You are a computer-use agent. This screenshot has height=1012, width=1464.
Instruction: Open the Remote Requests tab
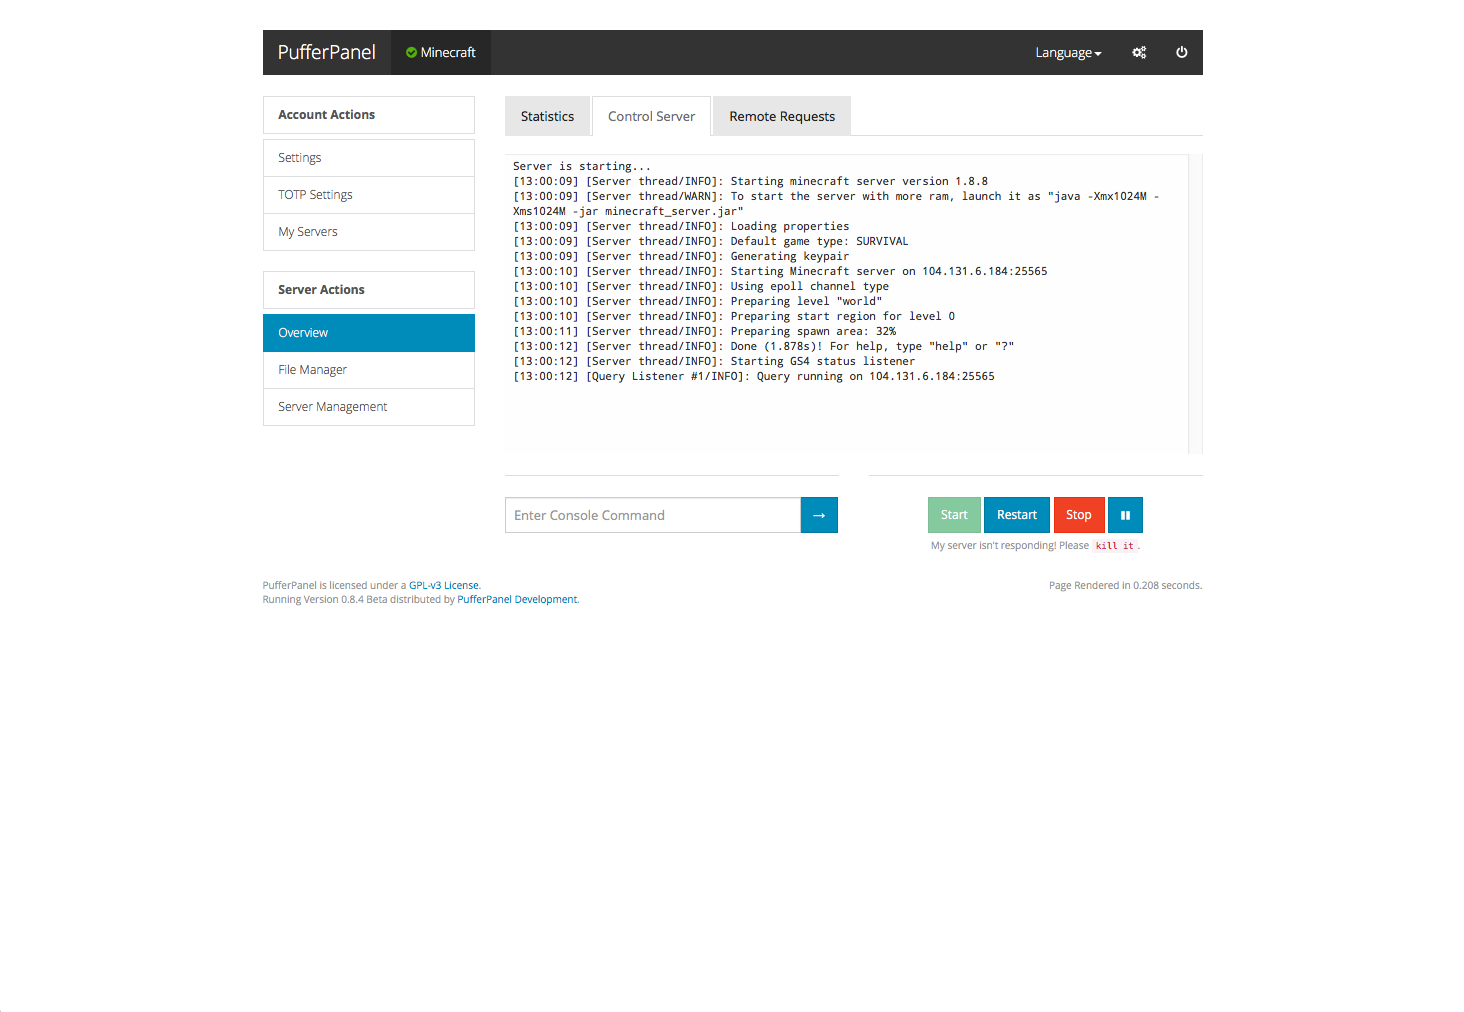click(x=781, y=117)
